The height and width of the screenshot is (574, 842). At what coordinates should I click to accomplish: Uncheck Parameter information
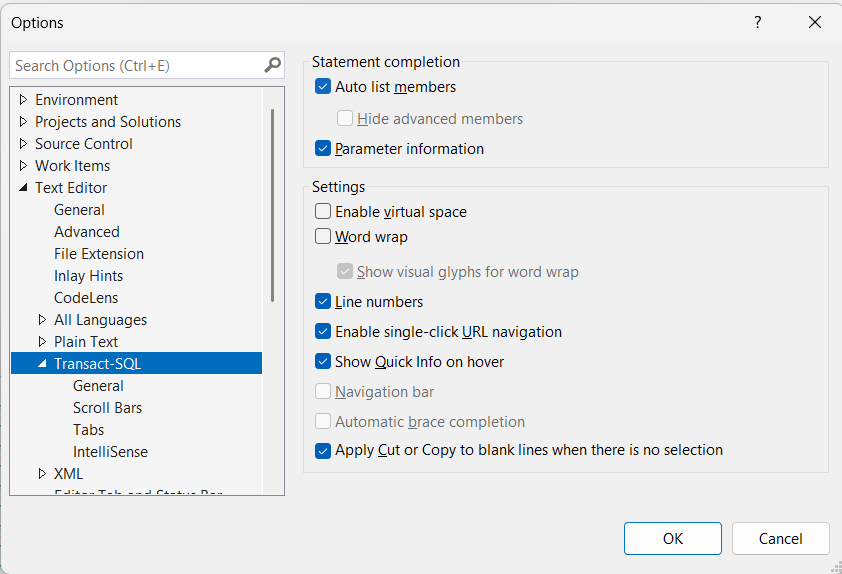pyautogui.click(x=323, y=148)
